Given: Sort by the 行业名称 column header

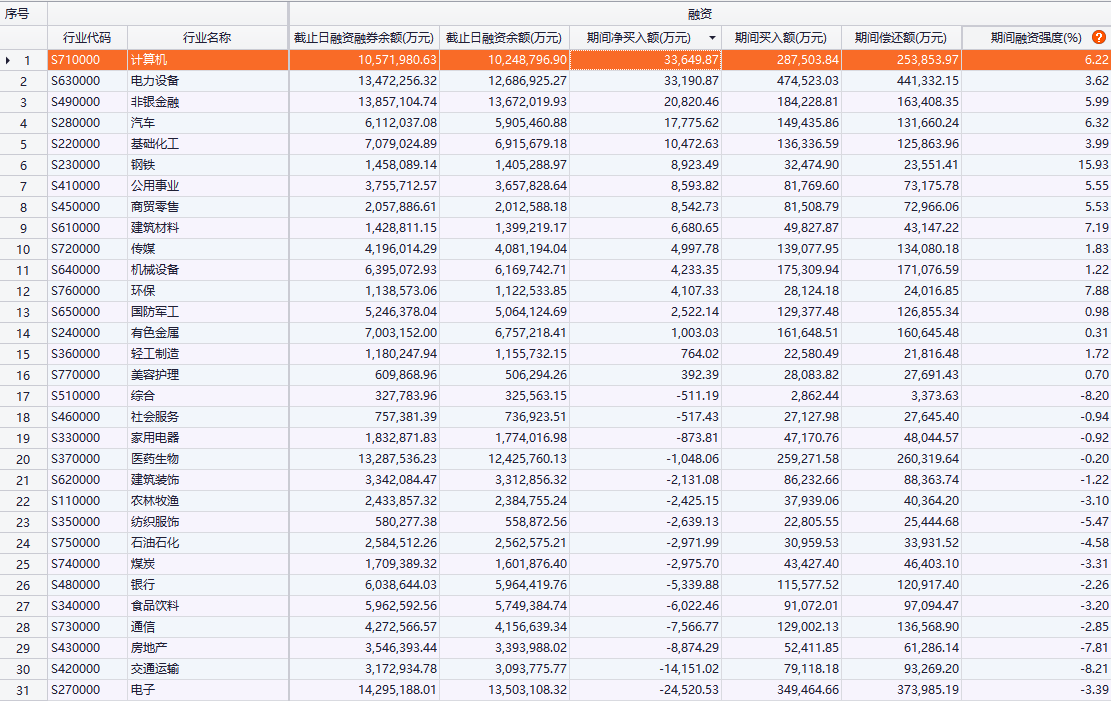Looking at the screenshot, I should coord(207,38).
